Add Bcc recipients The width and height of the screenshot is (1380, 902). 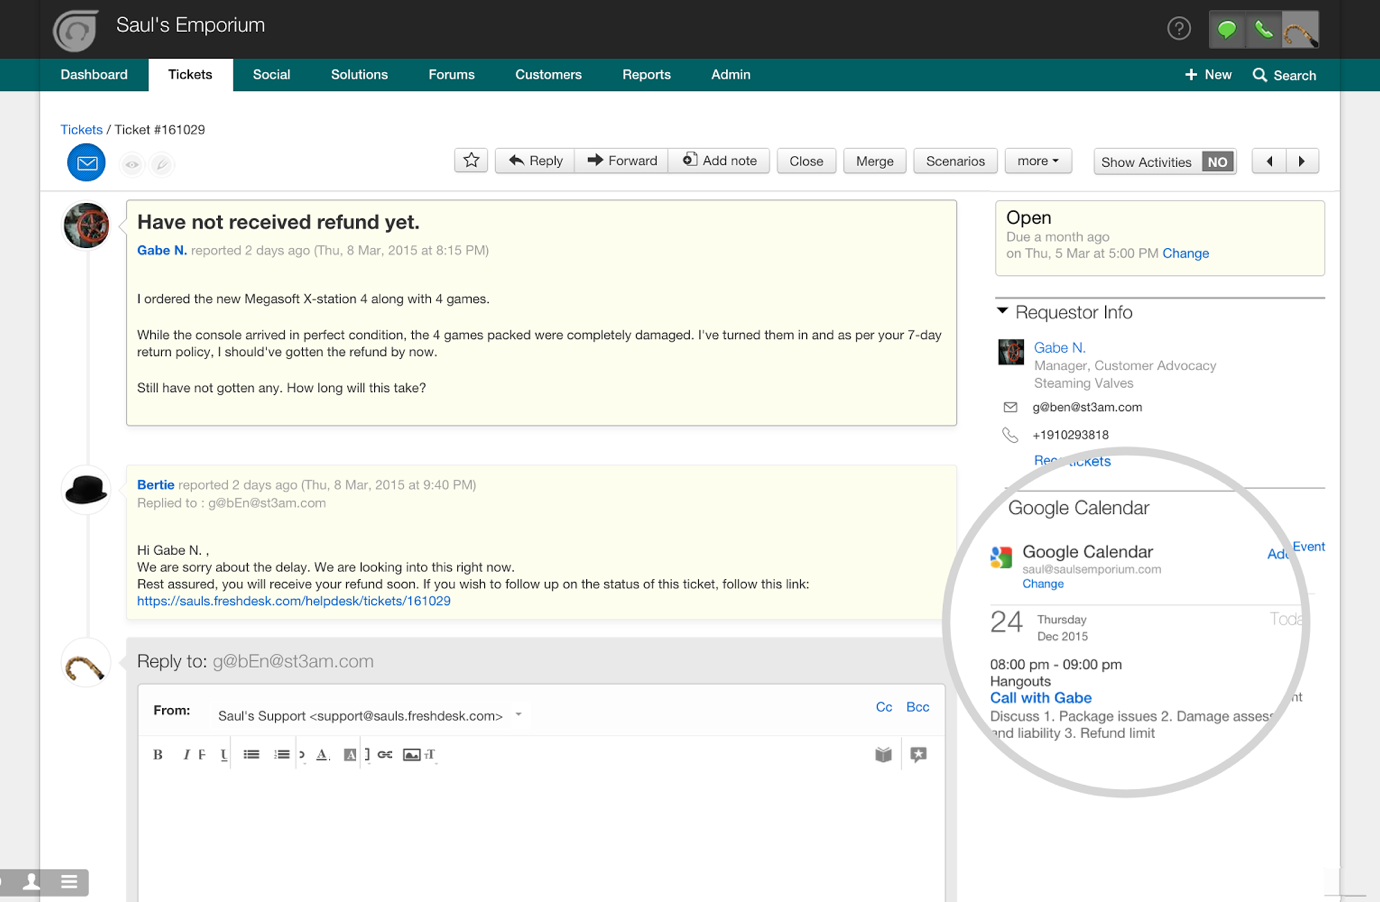click(x=918, y=707)
